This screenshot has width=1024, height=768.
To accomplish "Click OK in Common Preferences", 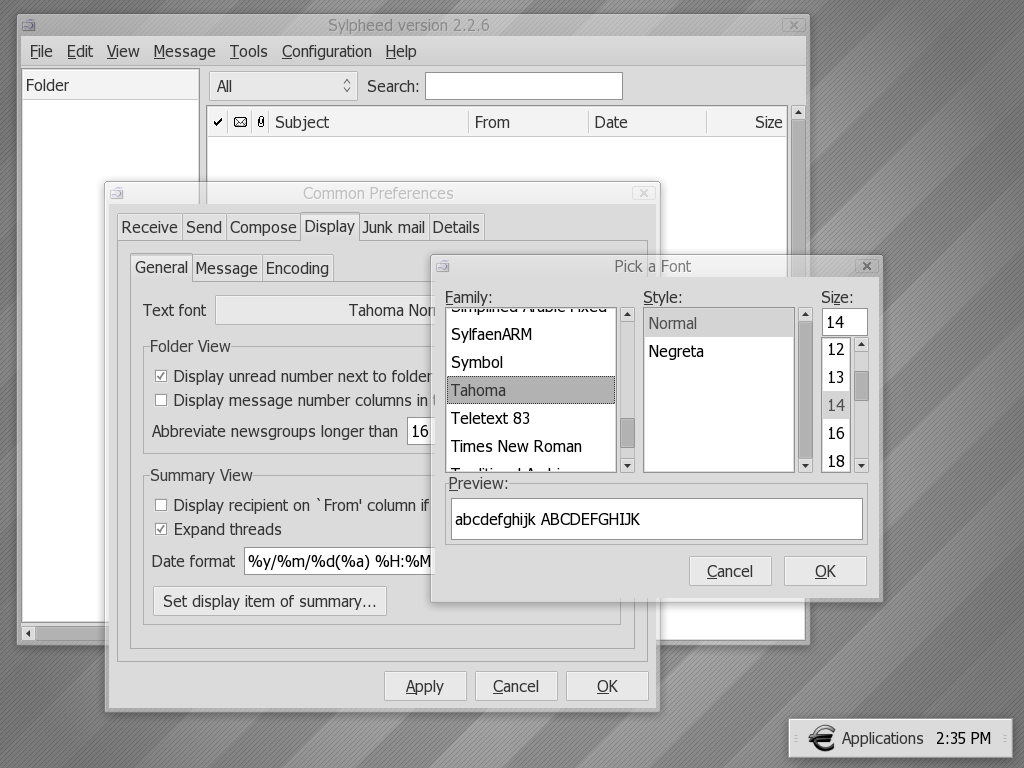I will click(607, 686).
